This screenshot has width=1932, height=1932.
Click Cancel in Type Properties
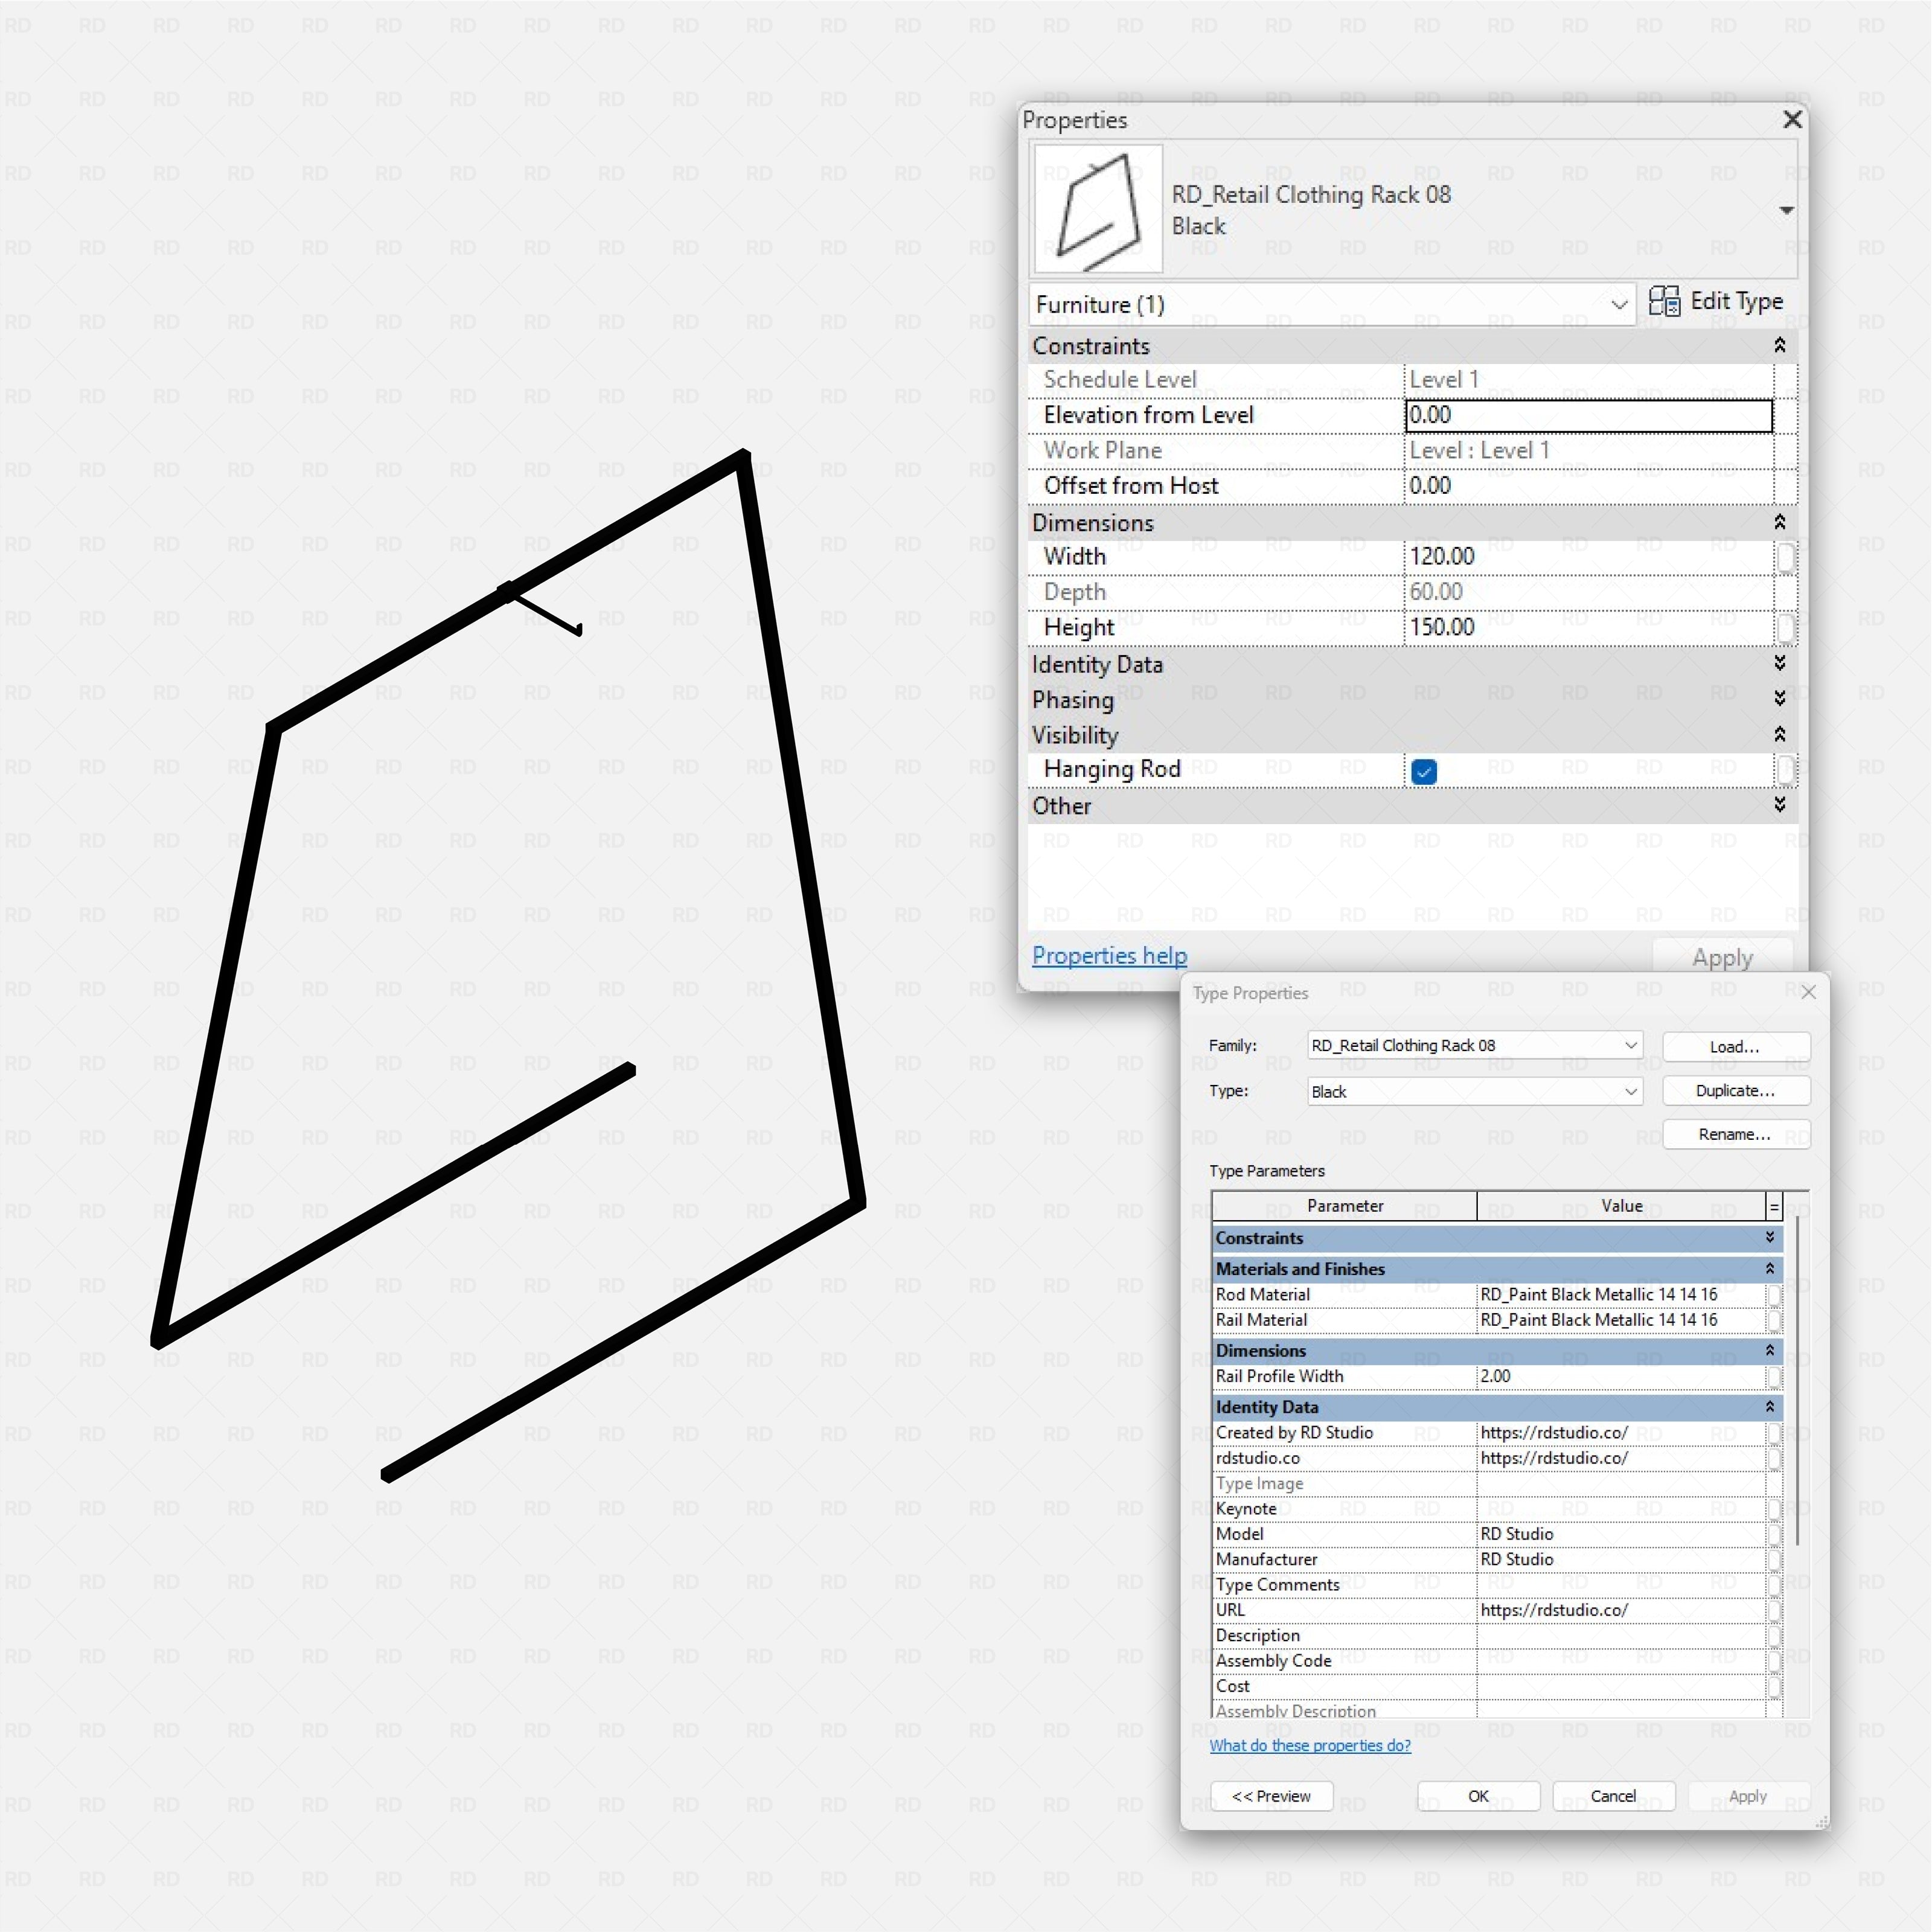pyautogui.click(x=1613, y=1797)
